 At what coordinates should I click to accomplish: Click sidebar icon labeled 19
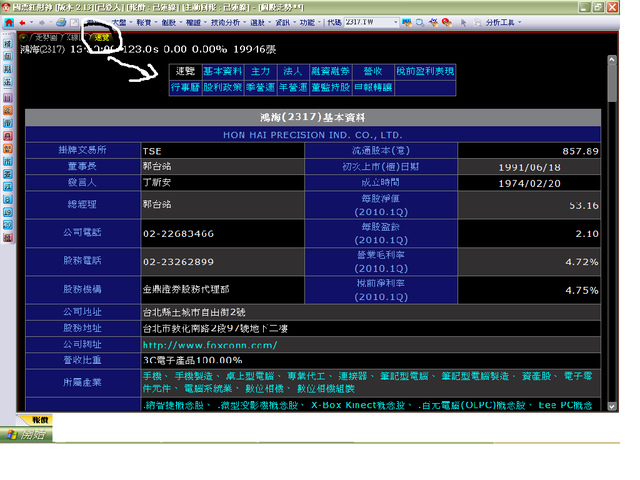point(7,212)
